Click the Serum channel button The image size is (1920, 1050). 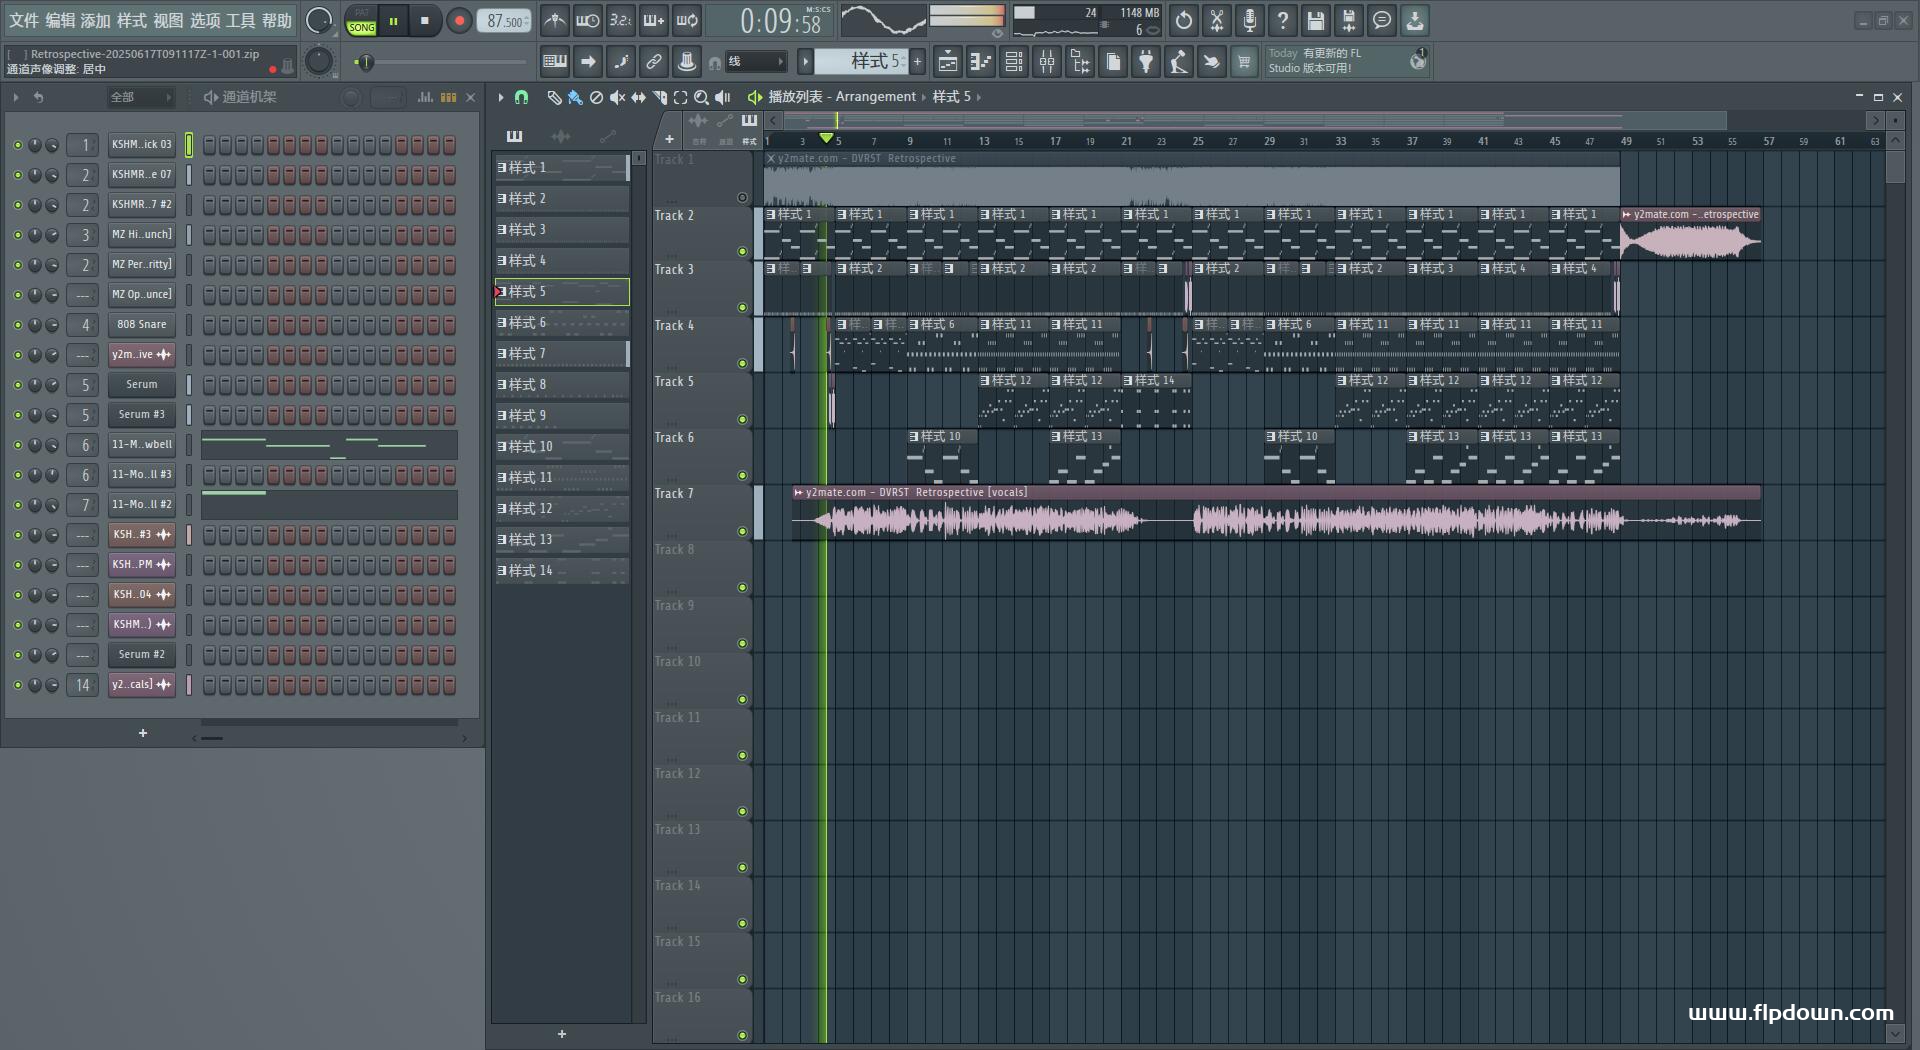click(x=142, y=385)
